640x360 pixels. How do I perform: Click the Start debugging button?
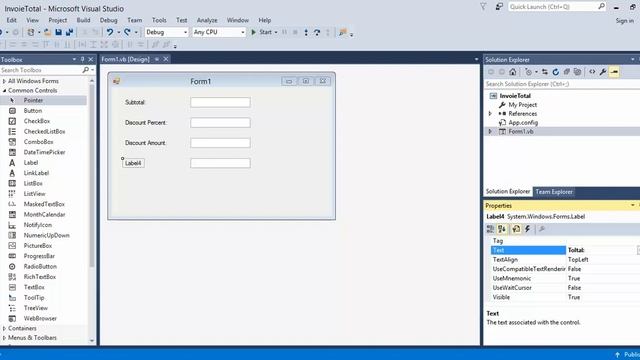(262, 32)
